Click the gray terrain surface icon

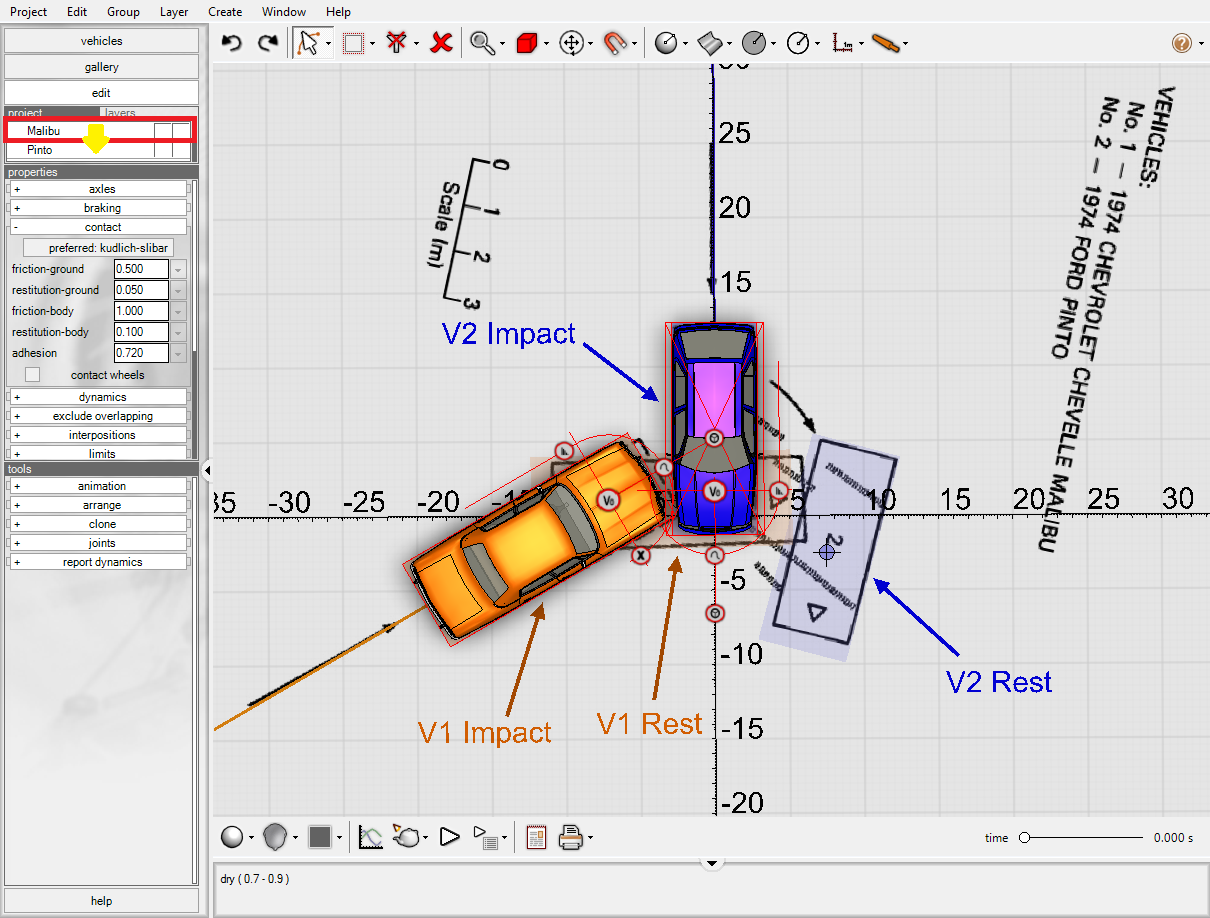tap(709, 43)
